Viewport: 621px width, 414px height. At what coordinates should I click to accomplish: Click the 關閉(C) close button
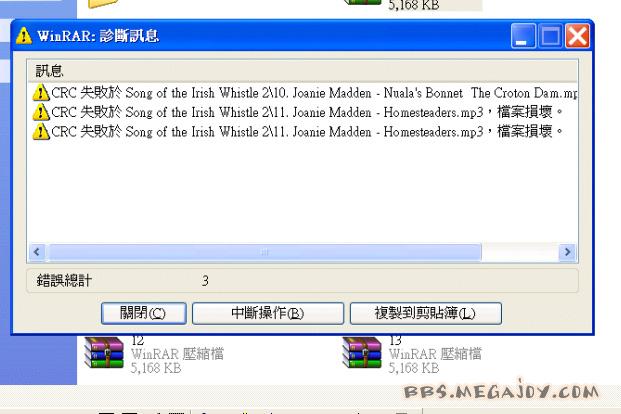(x=143, y=313)
